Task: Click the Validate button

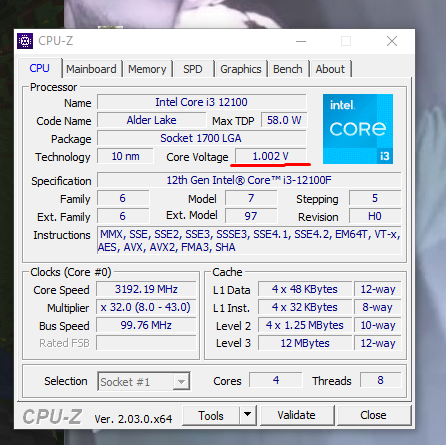Action: click(297, 415)
